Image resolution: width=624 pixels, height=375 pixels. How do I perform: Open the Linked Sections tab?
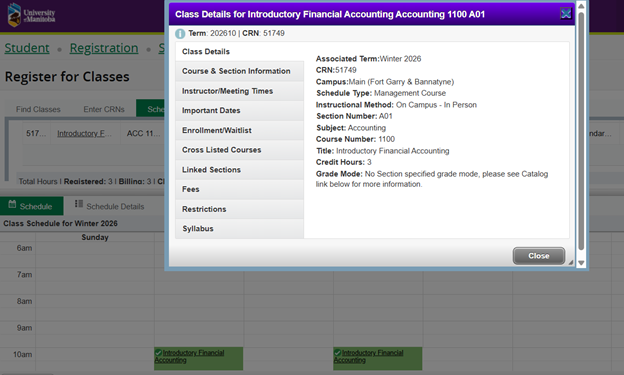click(240, 170)
